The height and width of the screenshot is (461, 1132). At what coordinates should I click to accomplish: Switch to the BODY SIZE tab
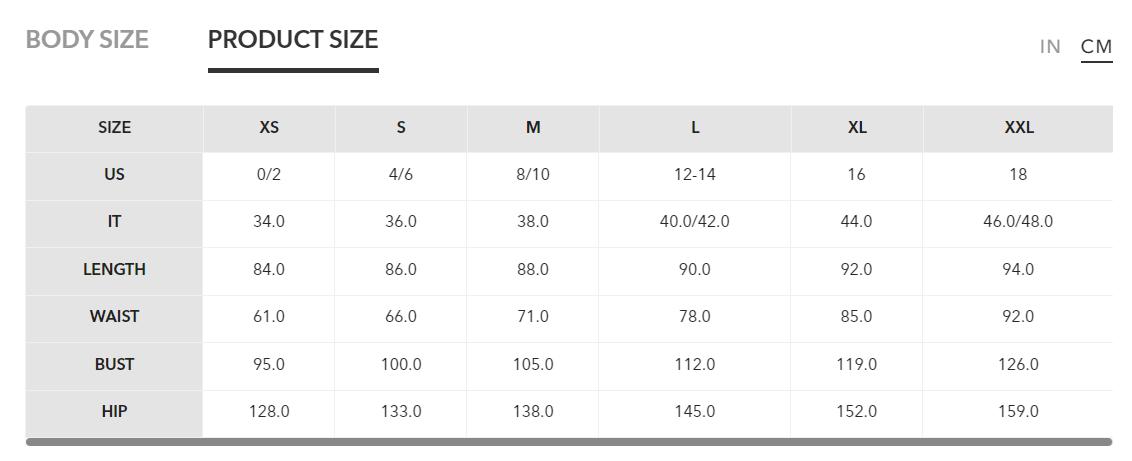tap(87, 40)
